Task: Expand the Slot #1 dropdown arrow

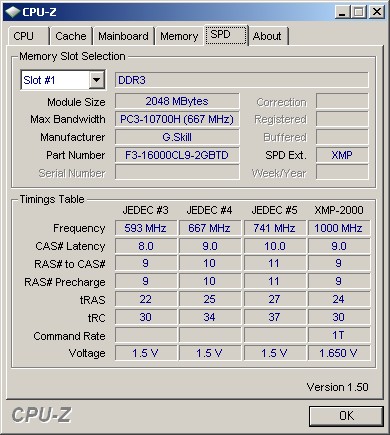Action: tap(97, 80)
